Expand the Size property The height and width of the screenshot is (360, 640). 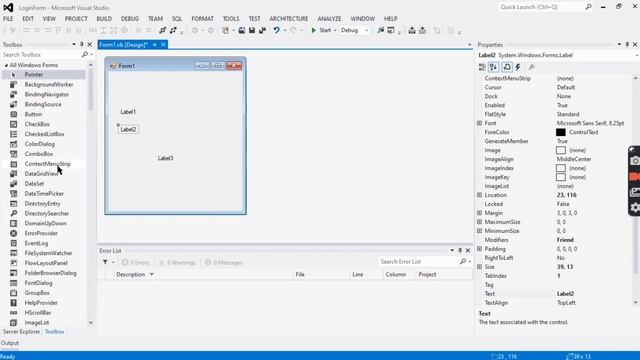tap(480, 267)
